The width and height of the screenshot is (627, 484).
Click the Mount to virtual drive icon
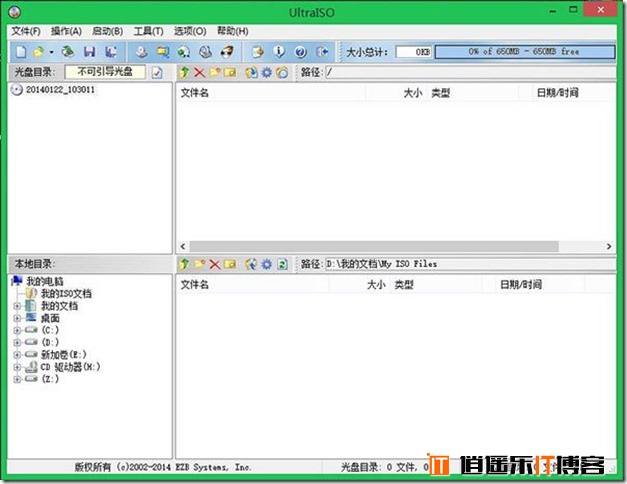(x=184, y=52)
